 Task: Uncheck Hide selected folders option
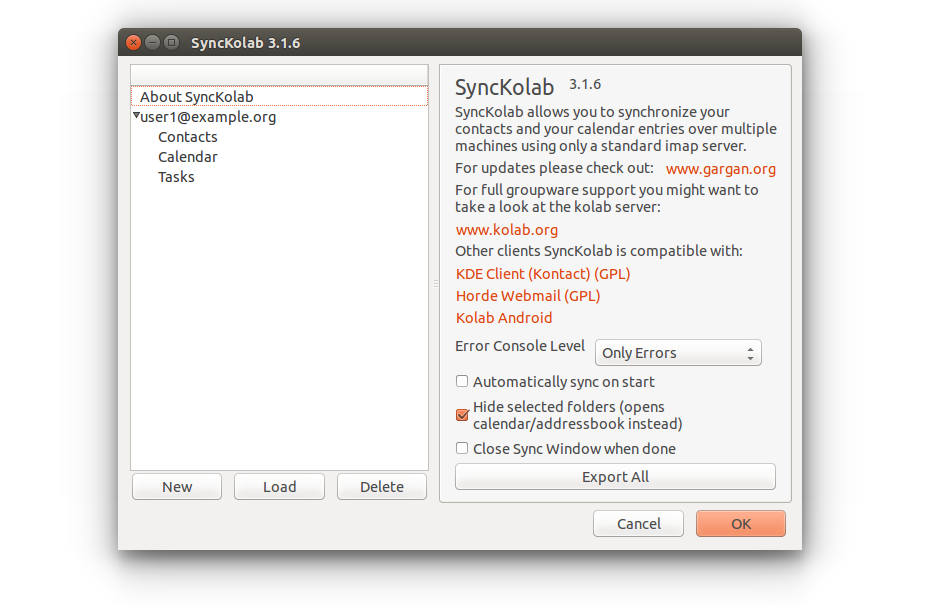pos(462,415)
